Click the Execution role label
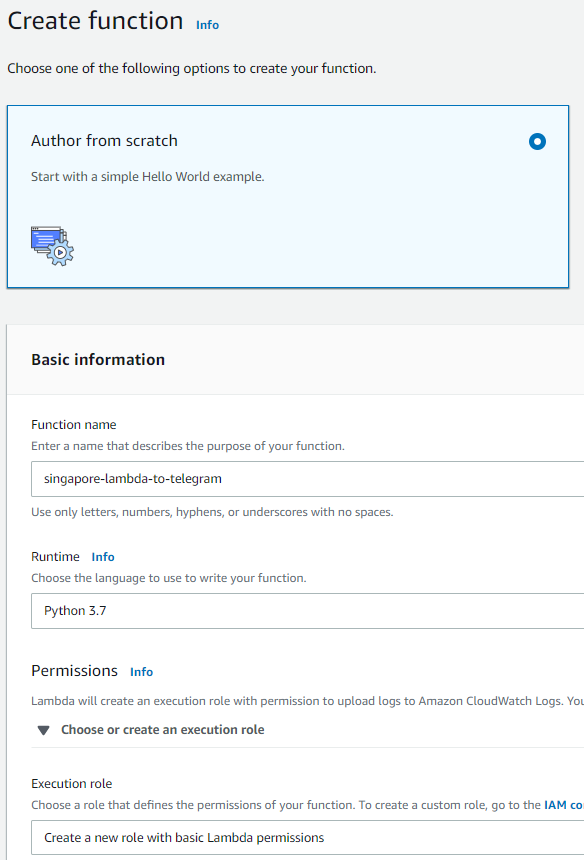 pyautogui.click(x=72, y=784)
